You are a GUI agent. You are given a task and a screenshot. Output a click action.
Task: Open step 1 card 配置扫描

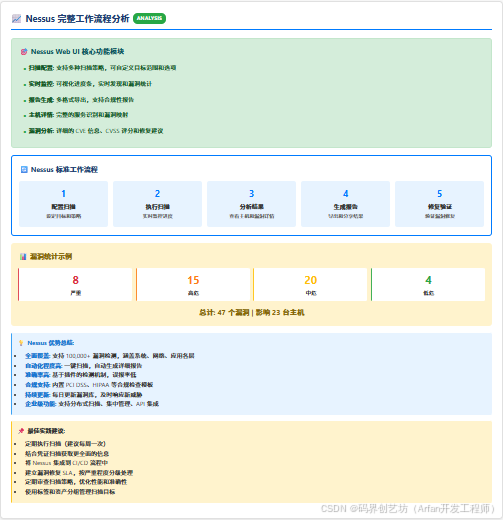[63, 204]
